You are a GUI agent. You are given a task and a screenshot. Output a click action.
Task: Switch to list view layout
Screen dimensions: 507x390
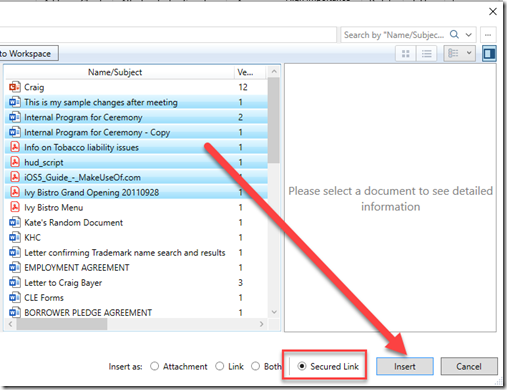pos(426,53)
